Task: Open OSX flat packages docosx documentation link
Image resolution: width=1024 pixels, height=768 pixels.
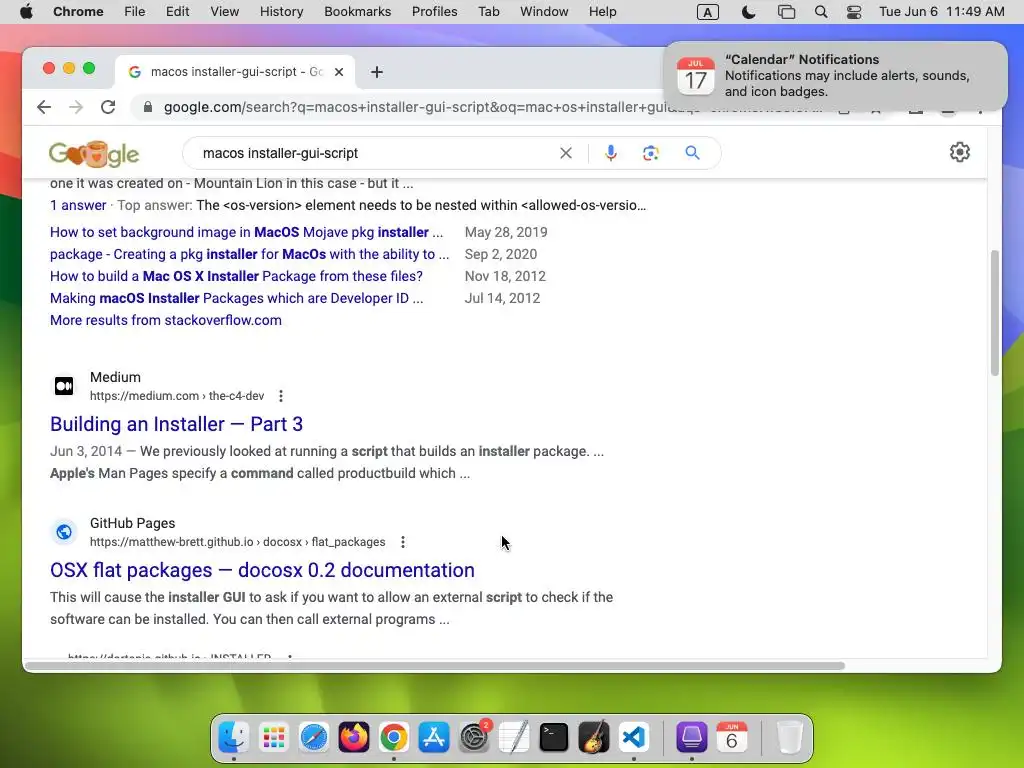Action: (x=262, y=570)
